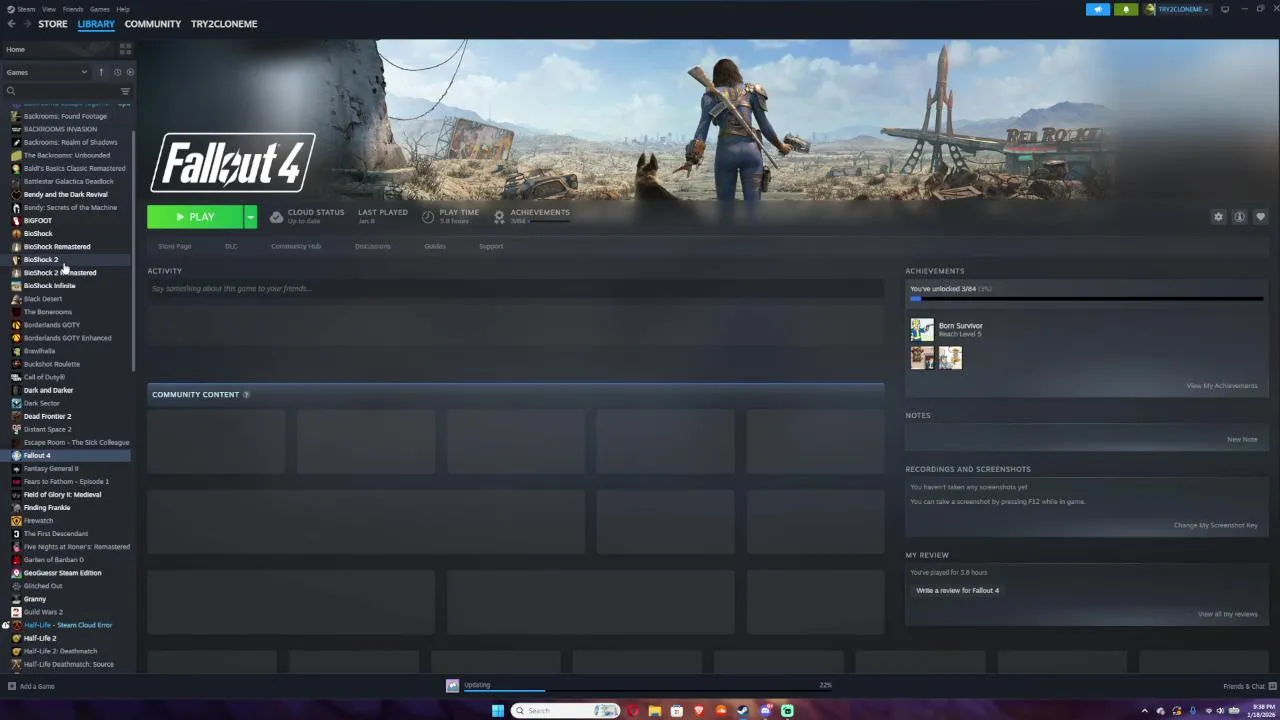This screenshot has height=720, width=1280.
Task: Open Fallout 4 settings gear
Action: point(1218,217)
